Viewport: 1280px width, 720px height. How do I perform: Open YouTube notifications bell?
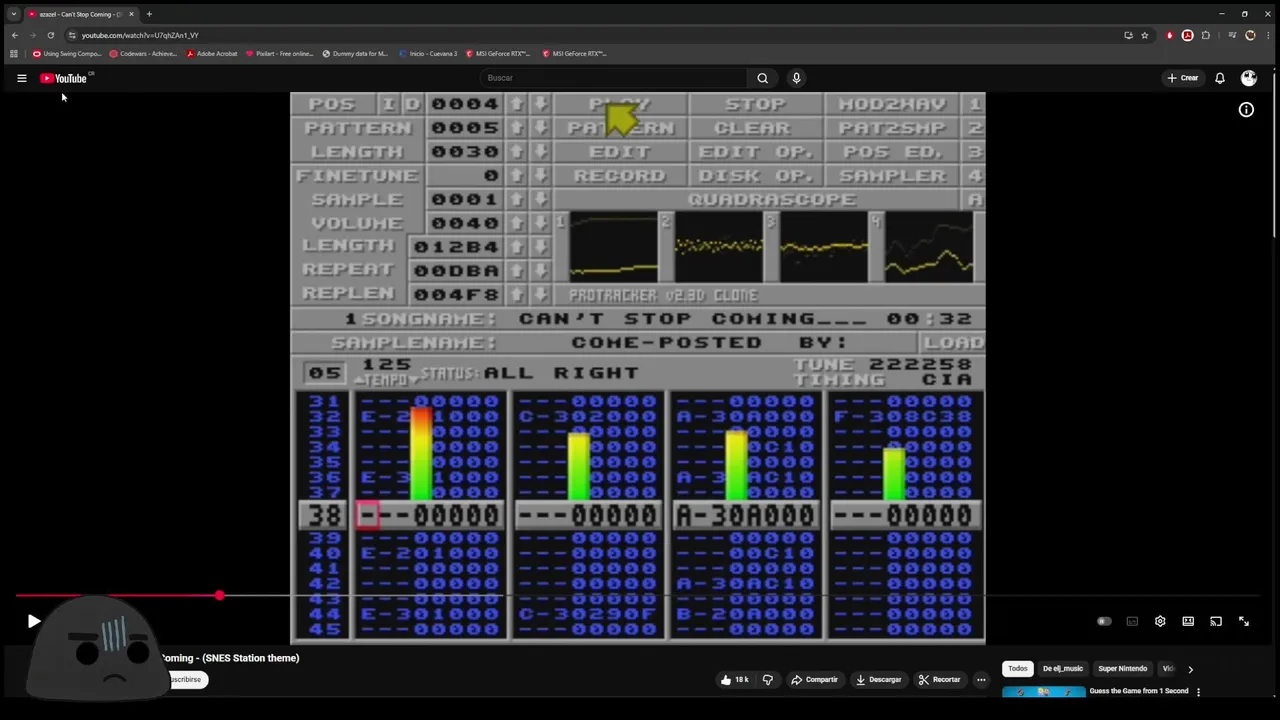coord(1220,78)
